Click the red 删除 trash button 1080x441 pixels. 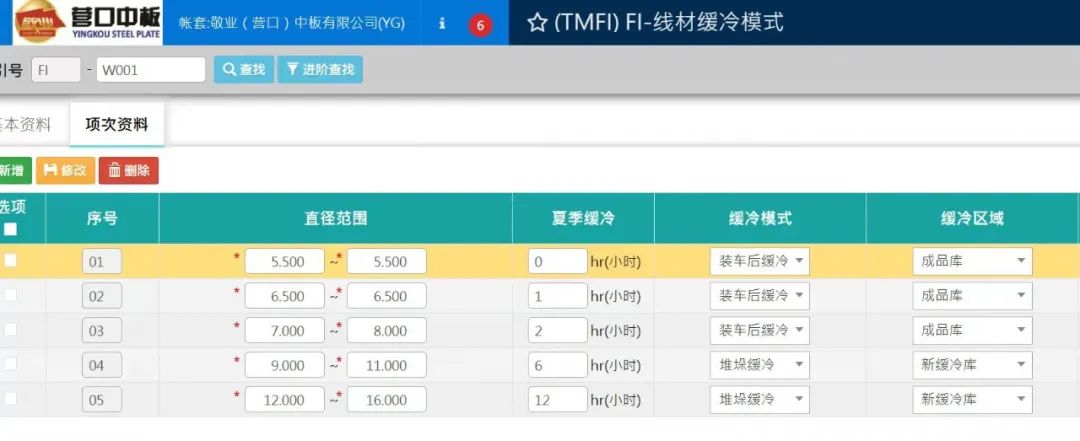pos(128,170)
